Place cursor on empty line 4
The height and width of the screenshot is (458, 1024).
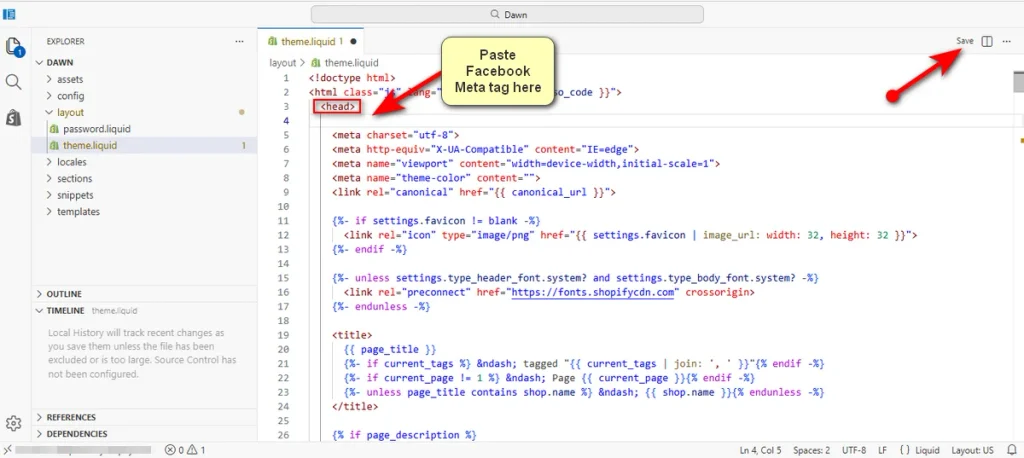tap(660, 121)
